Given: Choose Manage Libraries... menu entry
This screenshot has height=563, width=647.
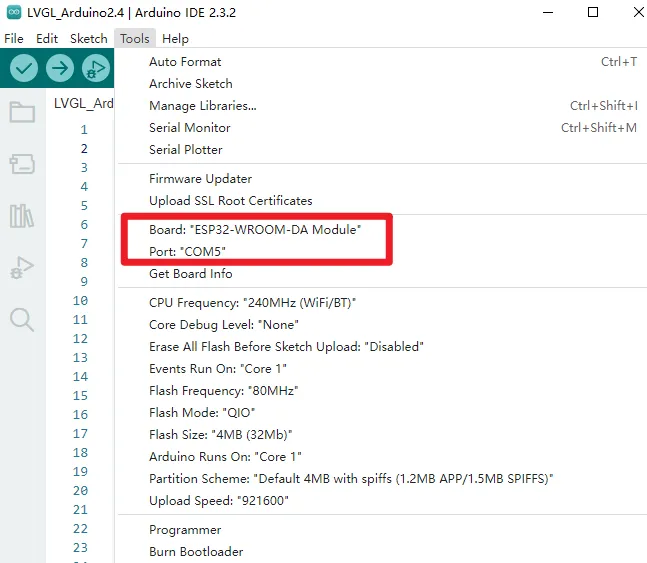Looking at the screenshot, I should [x=202, y=106].
